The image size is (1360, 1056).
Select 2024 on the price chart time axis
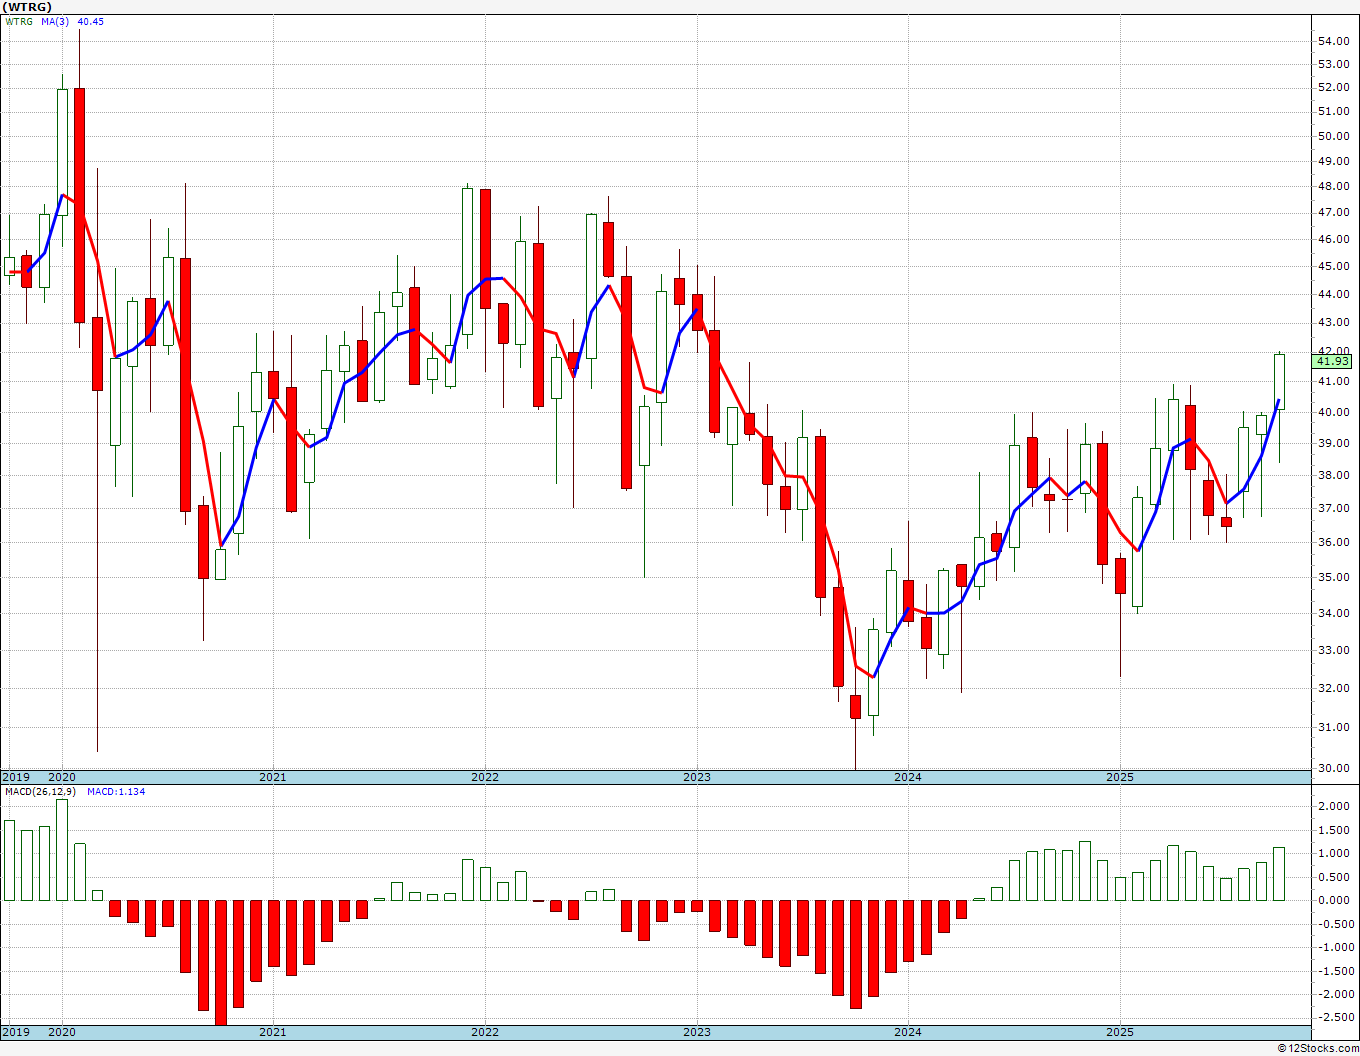pos(908,777)
